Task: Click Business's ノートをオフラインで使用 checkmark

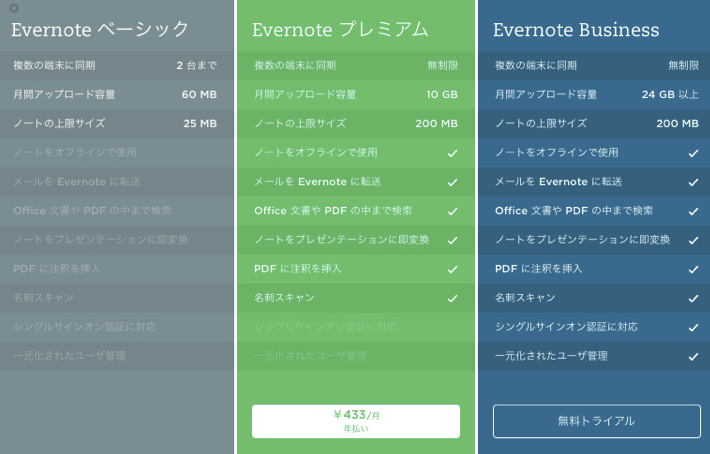Action: [693, 153]
